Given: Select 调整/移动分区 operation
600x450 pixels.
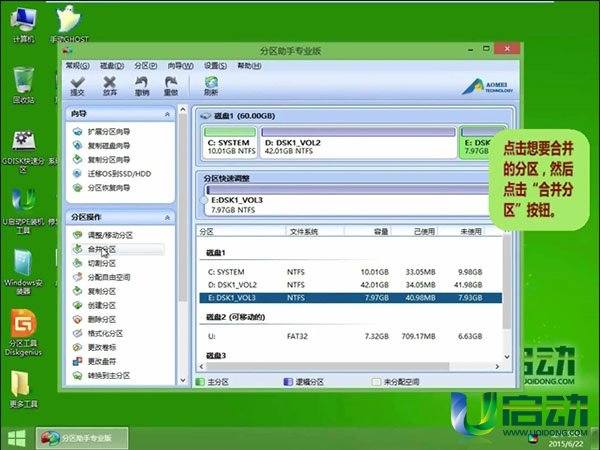Looking at the screenshot, I should click(103, 235).
